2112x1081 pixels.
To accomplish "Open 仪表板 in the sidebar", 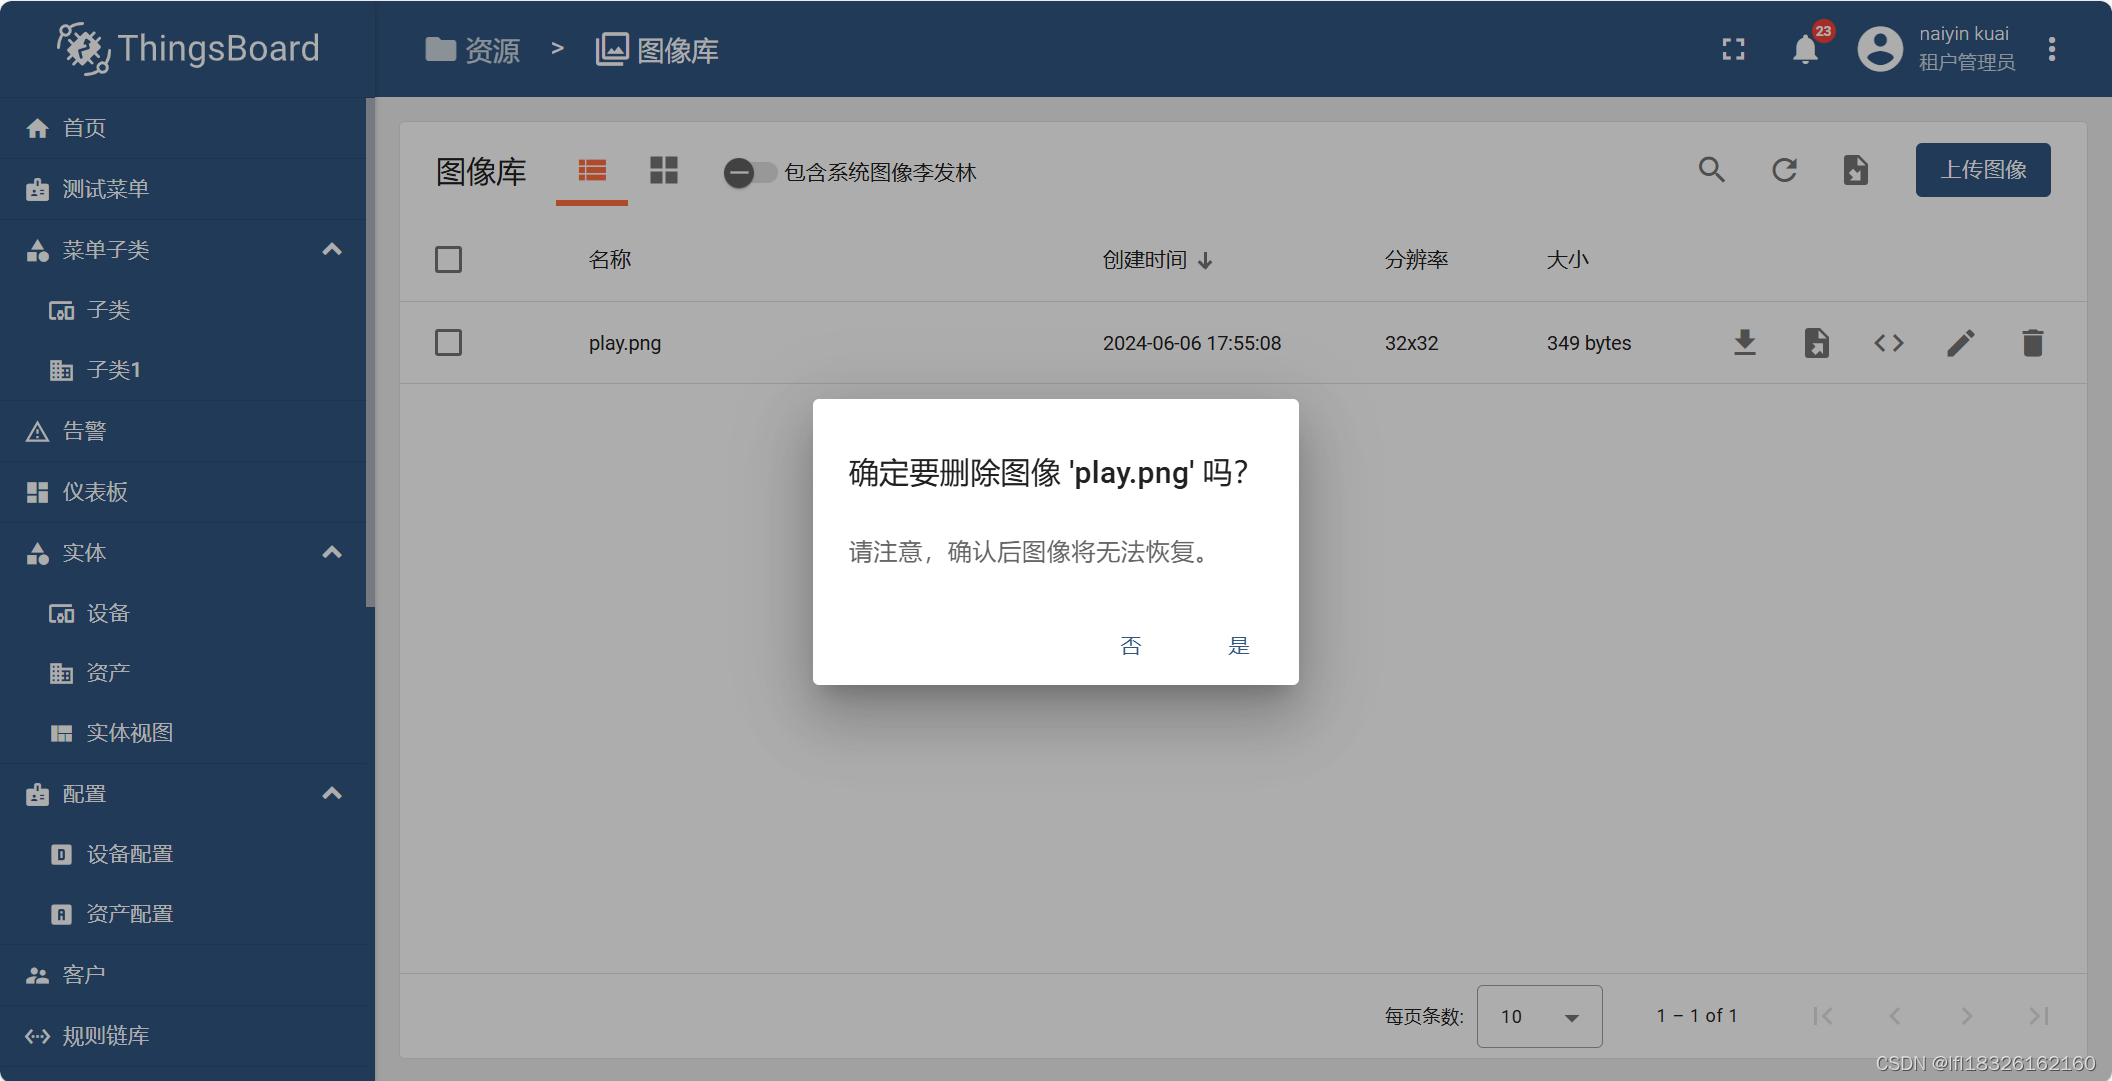I will [95, 492].
